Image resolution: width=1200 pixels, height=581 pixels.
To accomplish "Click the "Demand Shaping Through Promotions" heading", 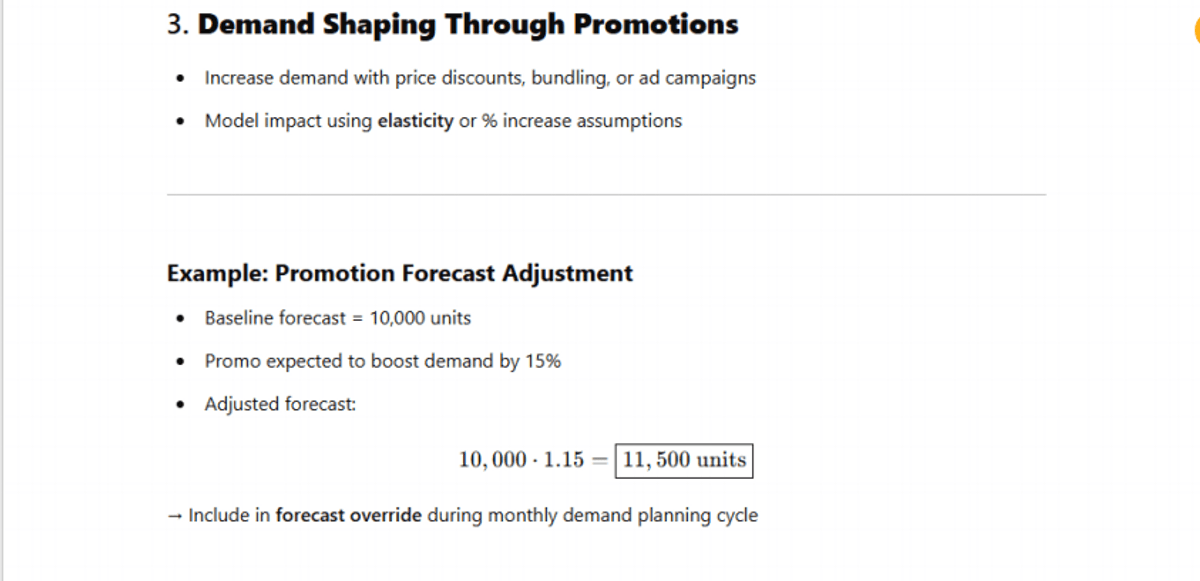I will coord(468,25).
